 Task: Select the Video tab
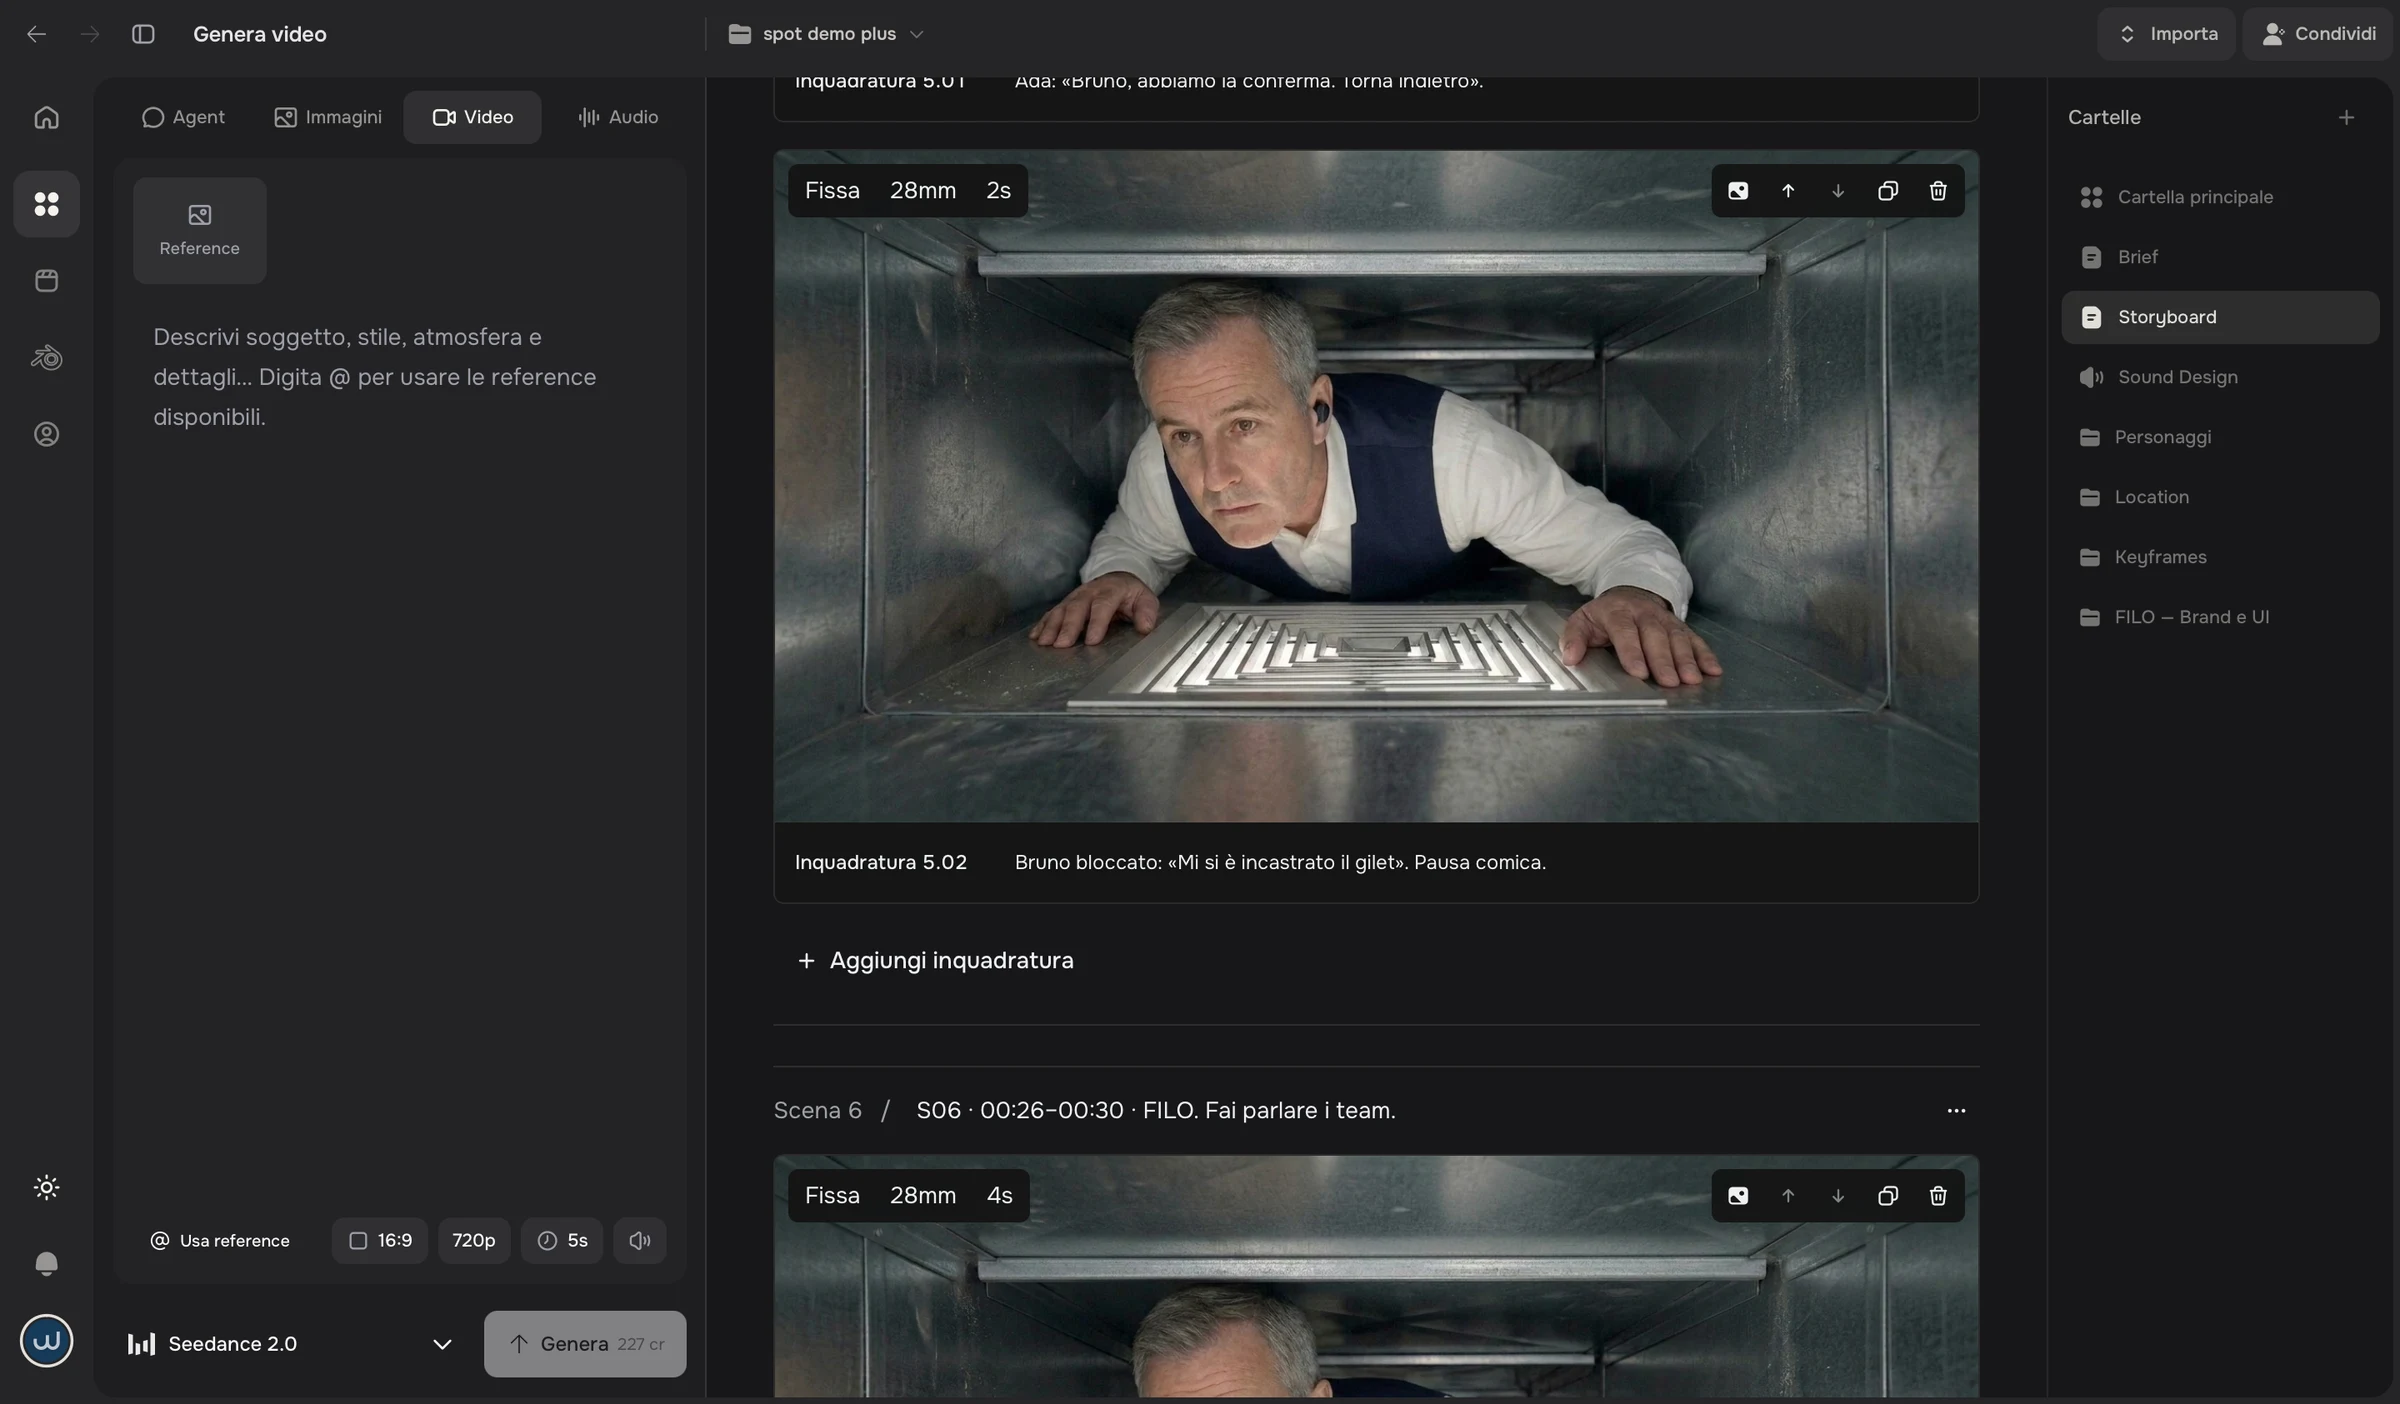(x=473, y=118)
